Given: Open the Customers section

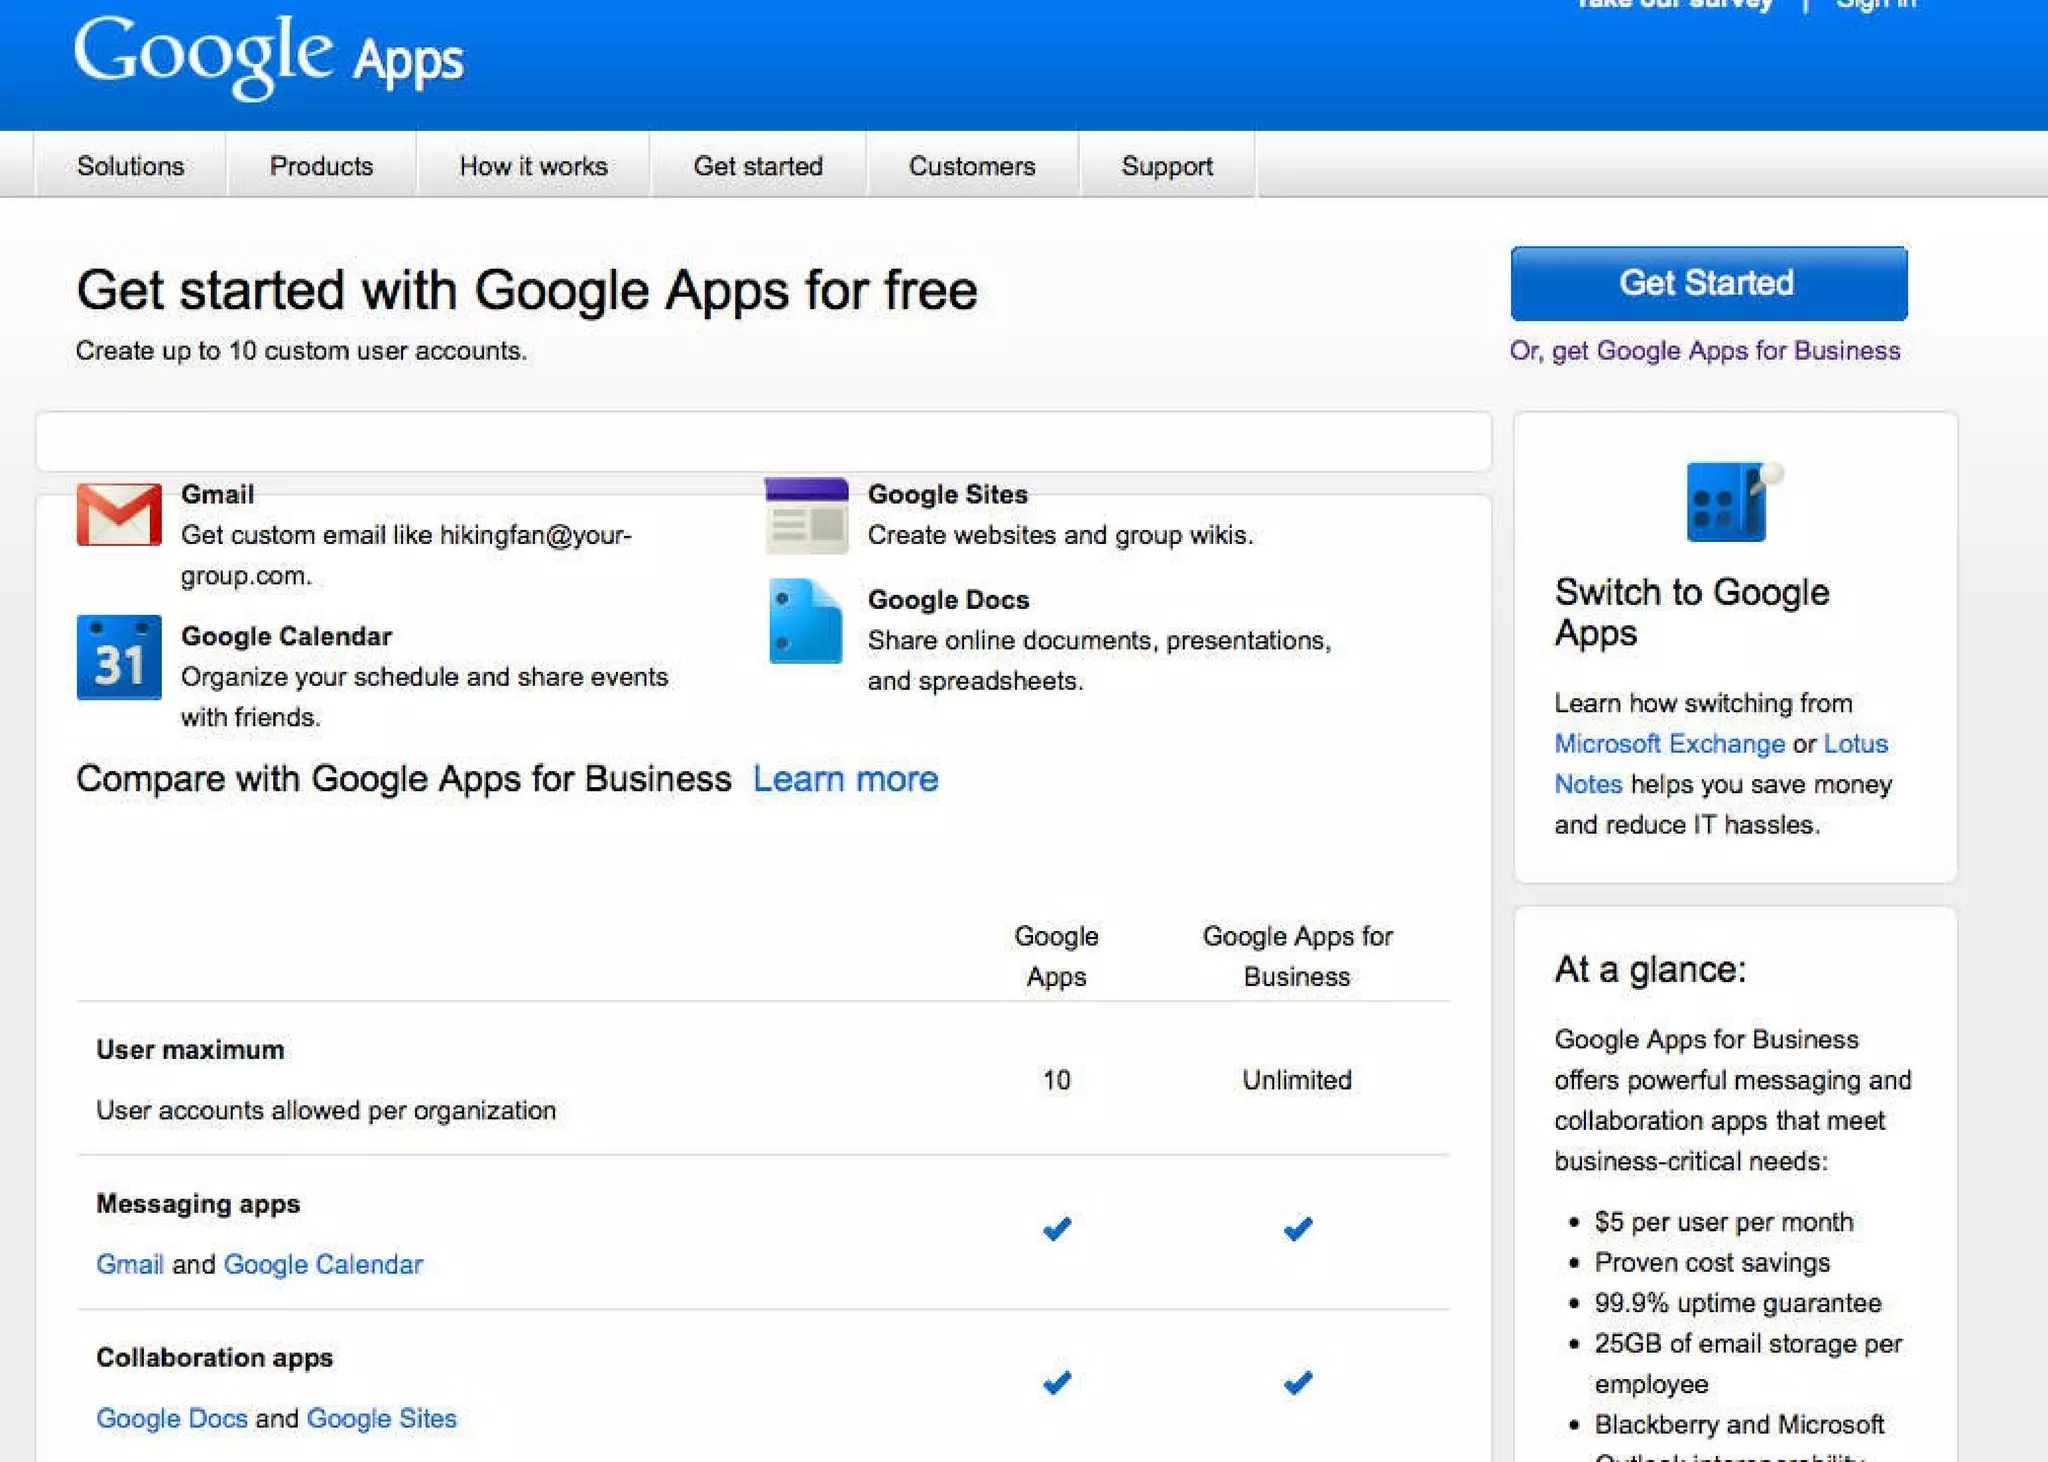Looking at the screenshot, I should 972,166.
